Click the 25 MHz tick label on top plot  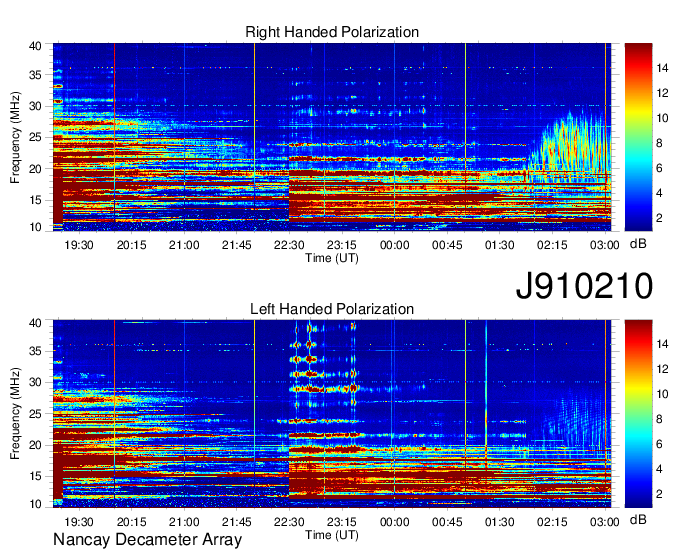pyautogui.click(x=35, y=137)
